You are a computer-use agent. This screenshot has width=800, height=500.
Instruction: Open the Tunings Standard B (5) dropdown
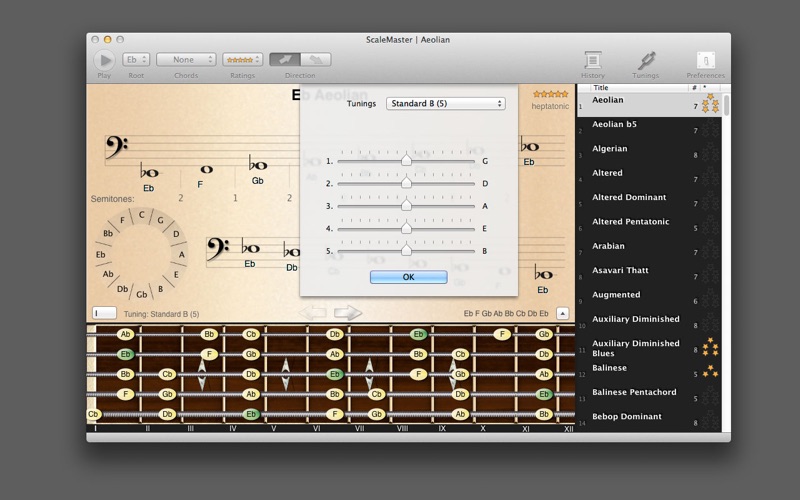445,104
